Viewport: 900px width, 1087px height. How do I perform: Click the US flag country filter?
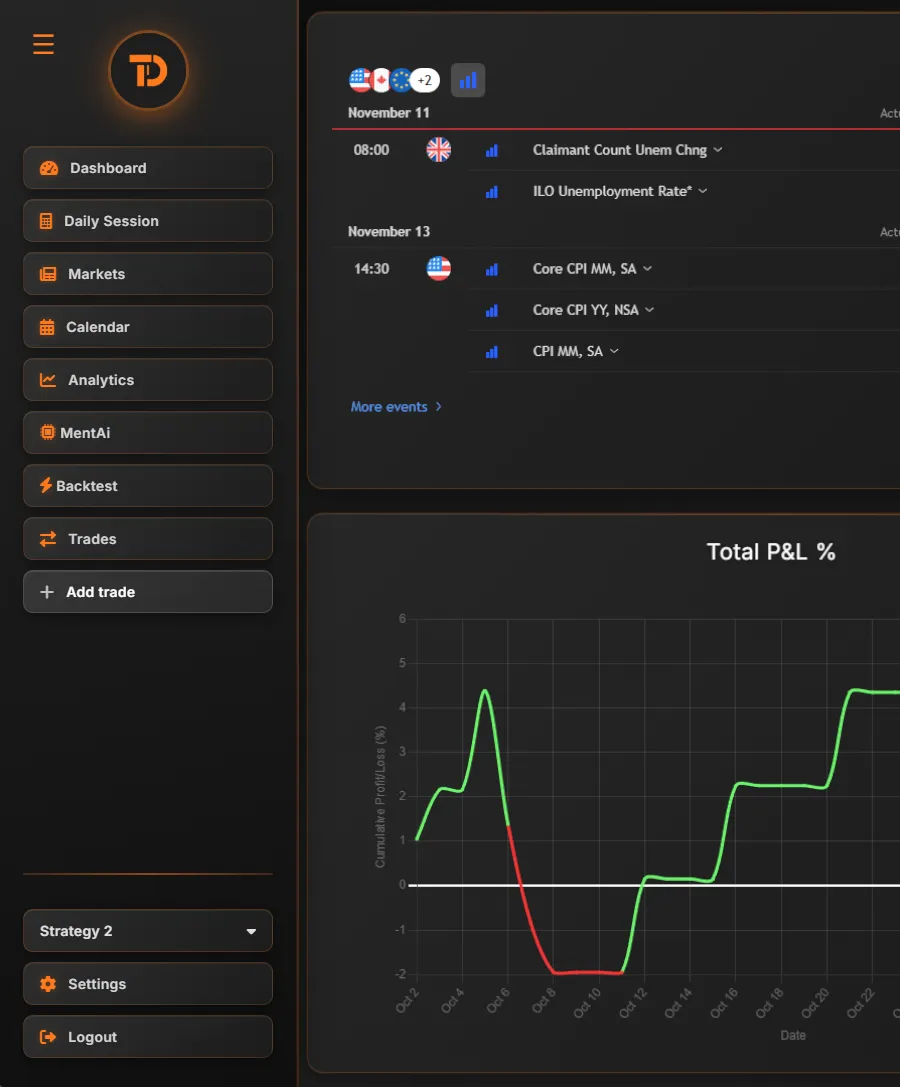coord(359,80)
